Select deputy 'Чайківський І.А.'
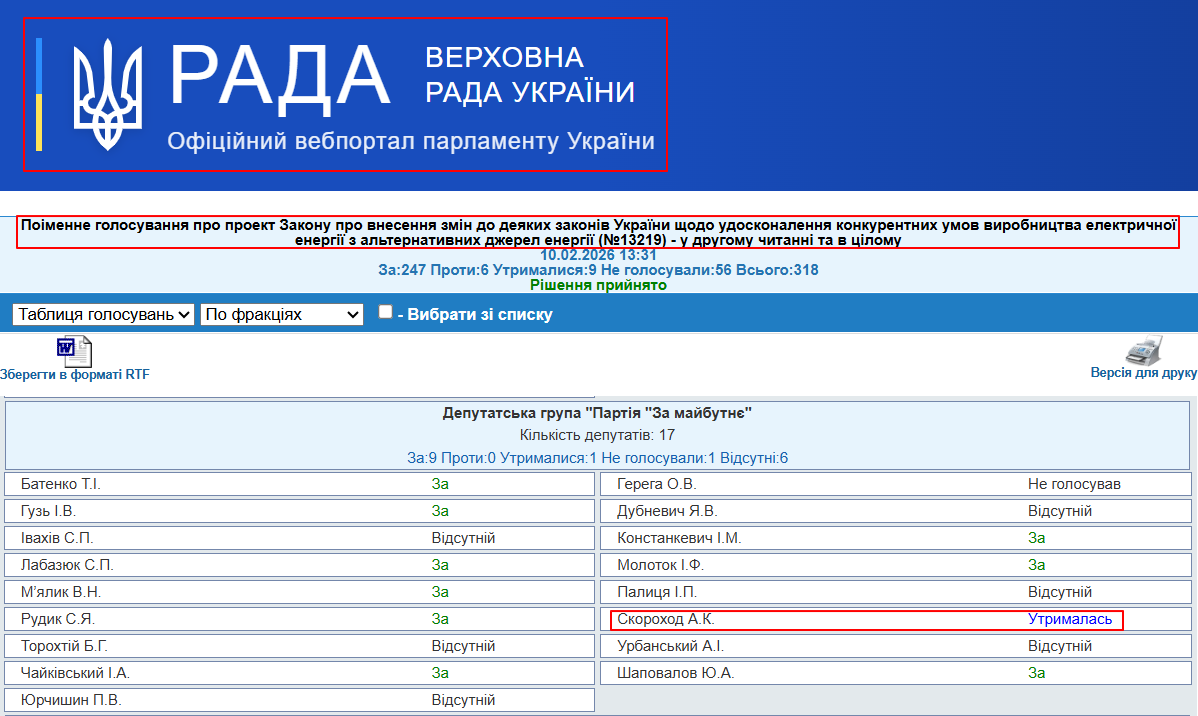The width and height of the screenshot is (1198, 716). pos(75,672)
